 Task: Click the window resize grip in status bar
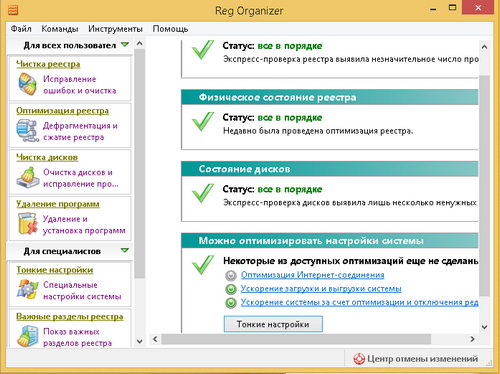point(489,363)
